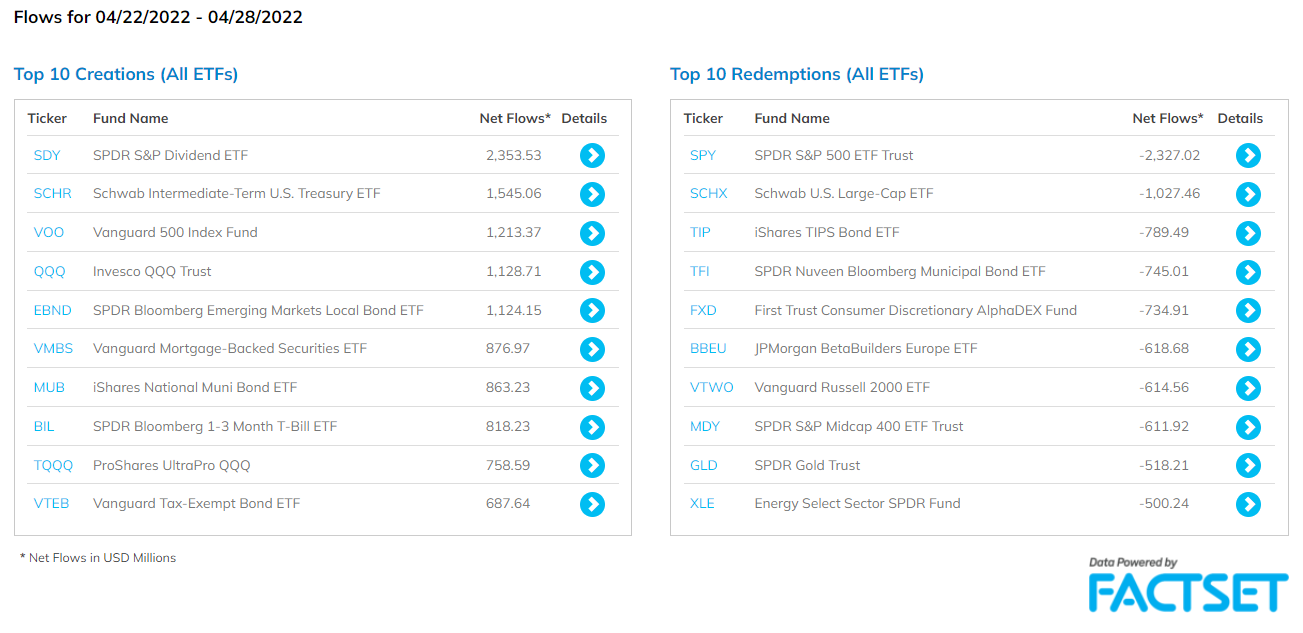This screenshot has width=1303, height=633.
Task: Follow the MDY ticker link
Action: click(x=705, y=427)
